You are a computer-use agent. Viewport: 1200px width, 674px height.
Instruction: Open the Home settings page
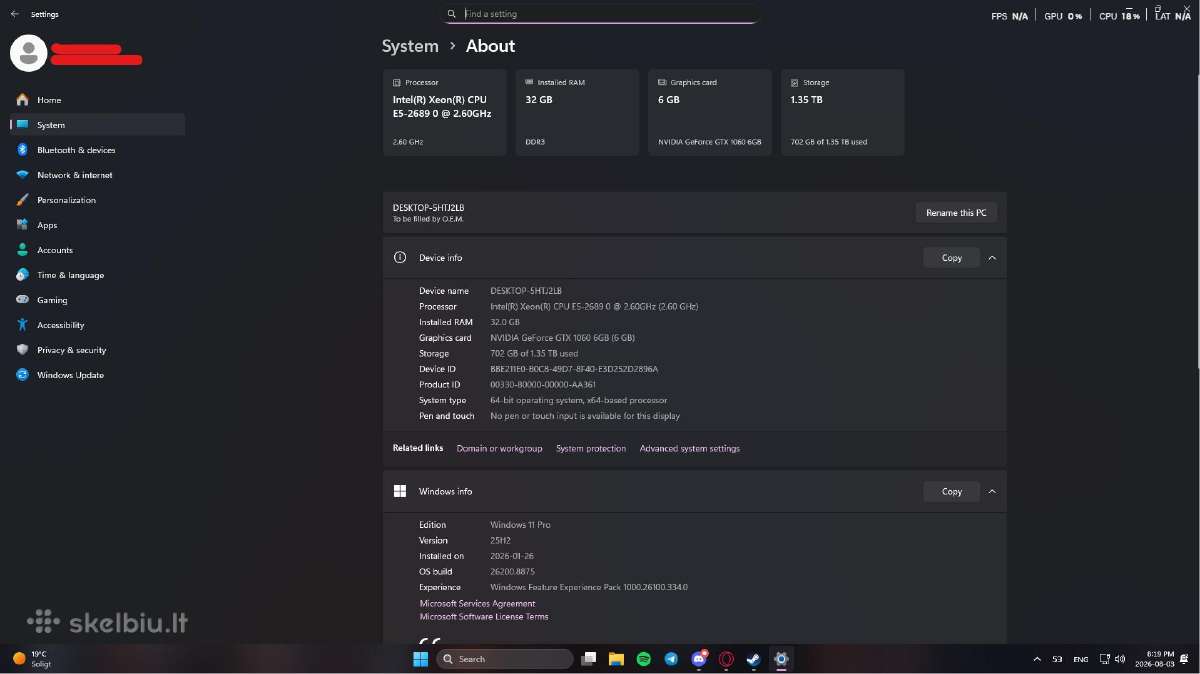[x=97, y=100]
